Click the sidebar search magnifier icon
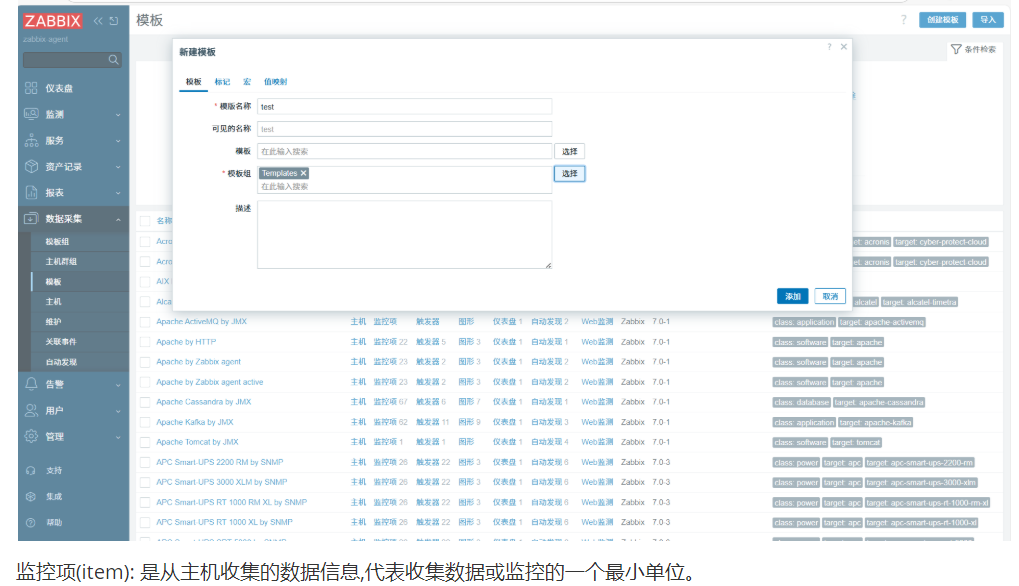Image resolution: width=1019 pixels, height=586 pixels. (x=114, y=60)
